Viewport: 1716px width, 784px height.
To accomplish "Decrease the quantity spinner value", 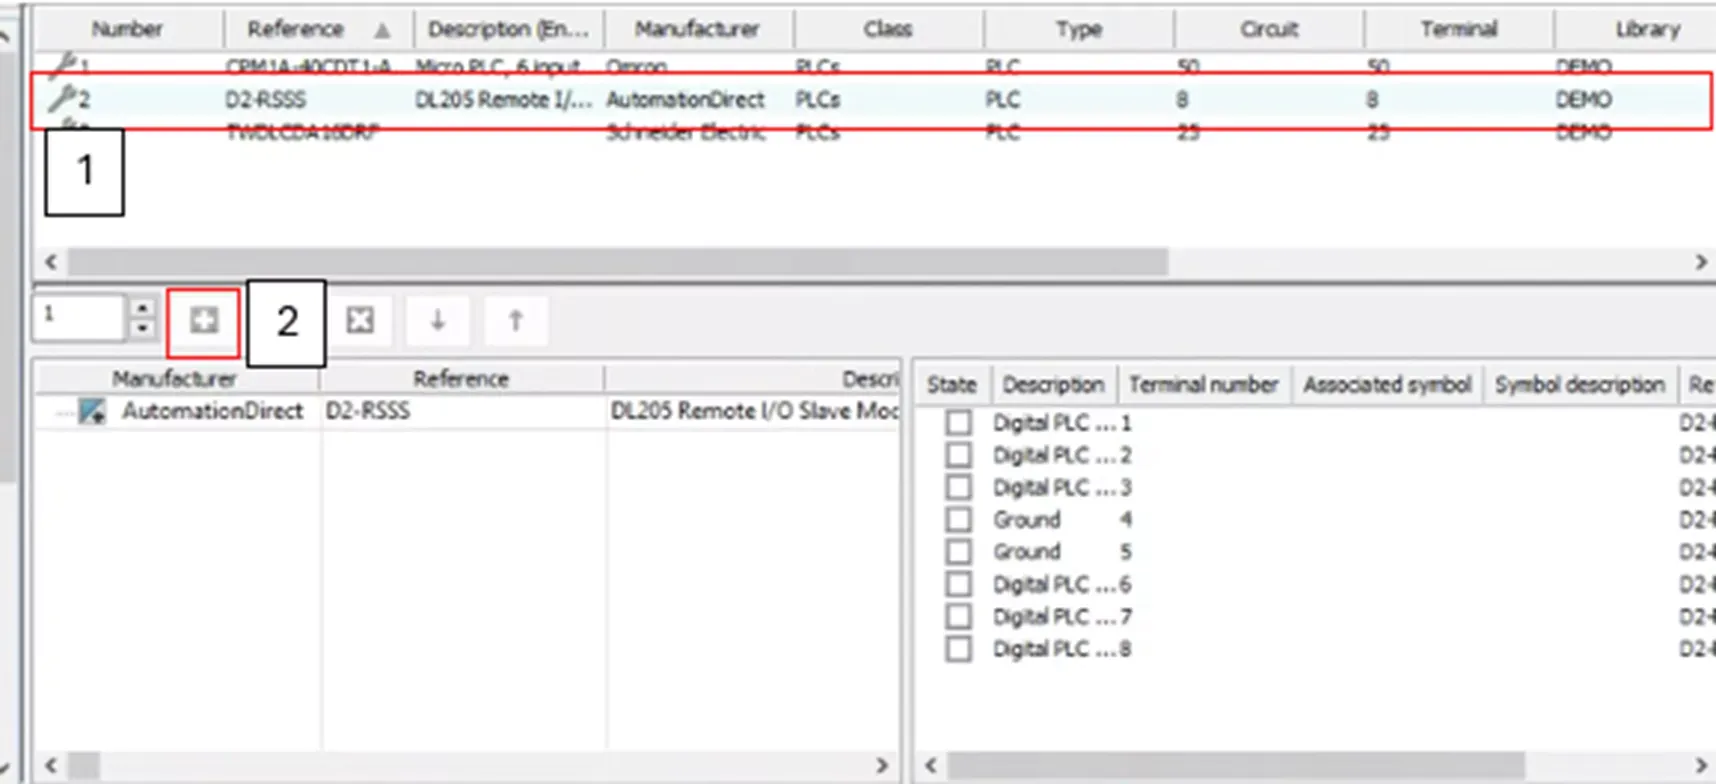I will tap(142, 329).
